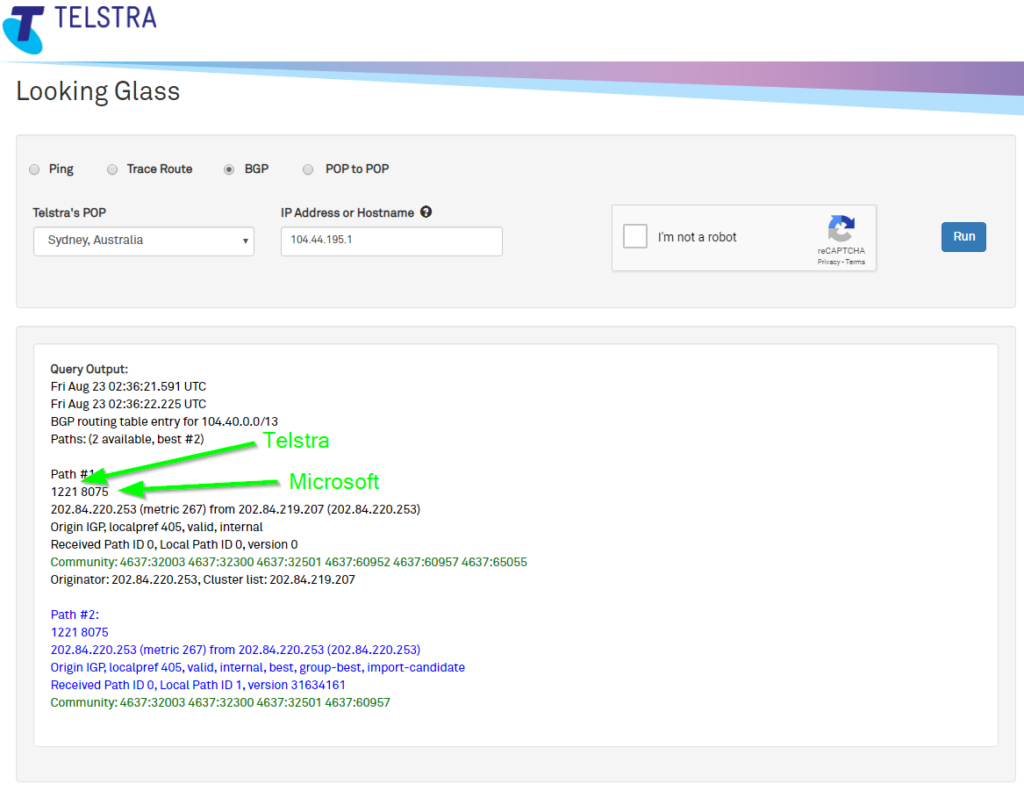
Task: Click the line from 202.84.219.207
Action: click(x=235, y=509)
